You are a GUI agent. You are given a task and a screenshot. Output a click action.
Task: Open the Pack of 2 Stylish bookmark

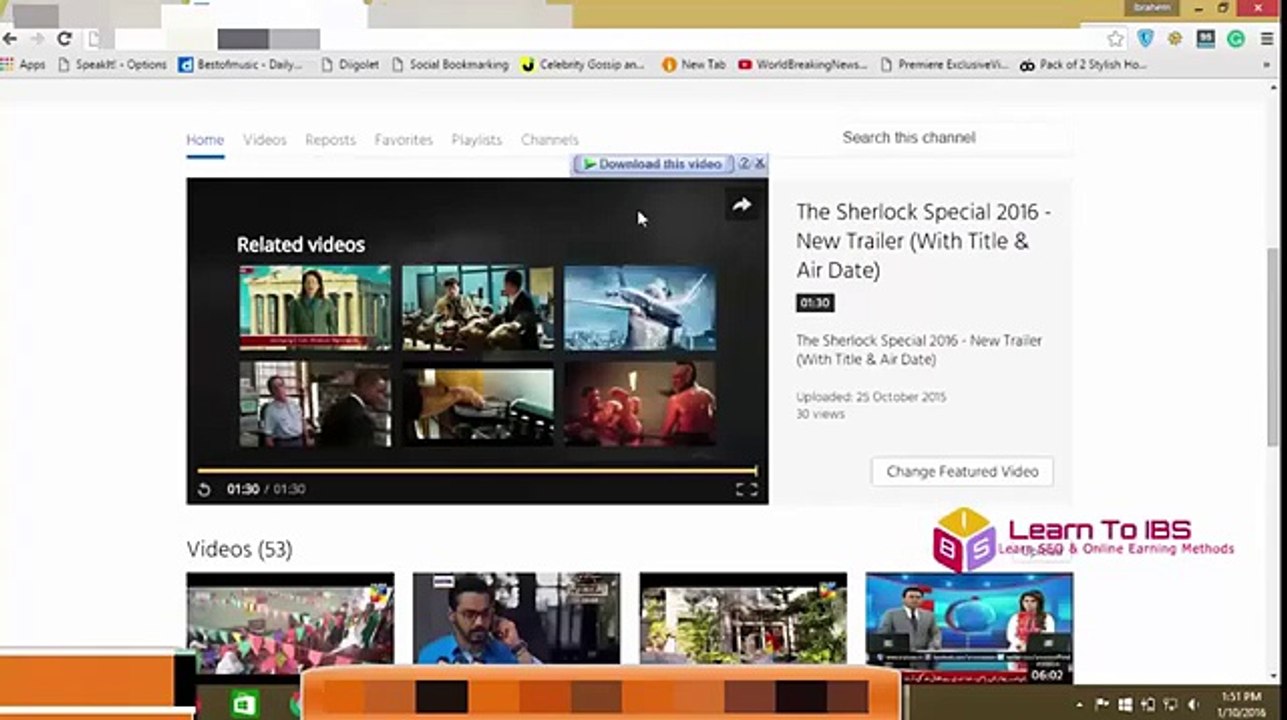click(x=1083, y=65)
